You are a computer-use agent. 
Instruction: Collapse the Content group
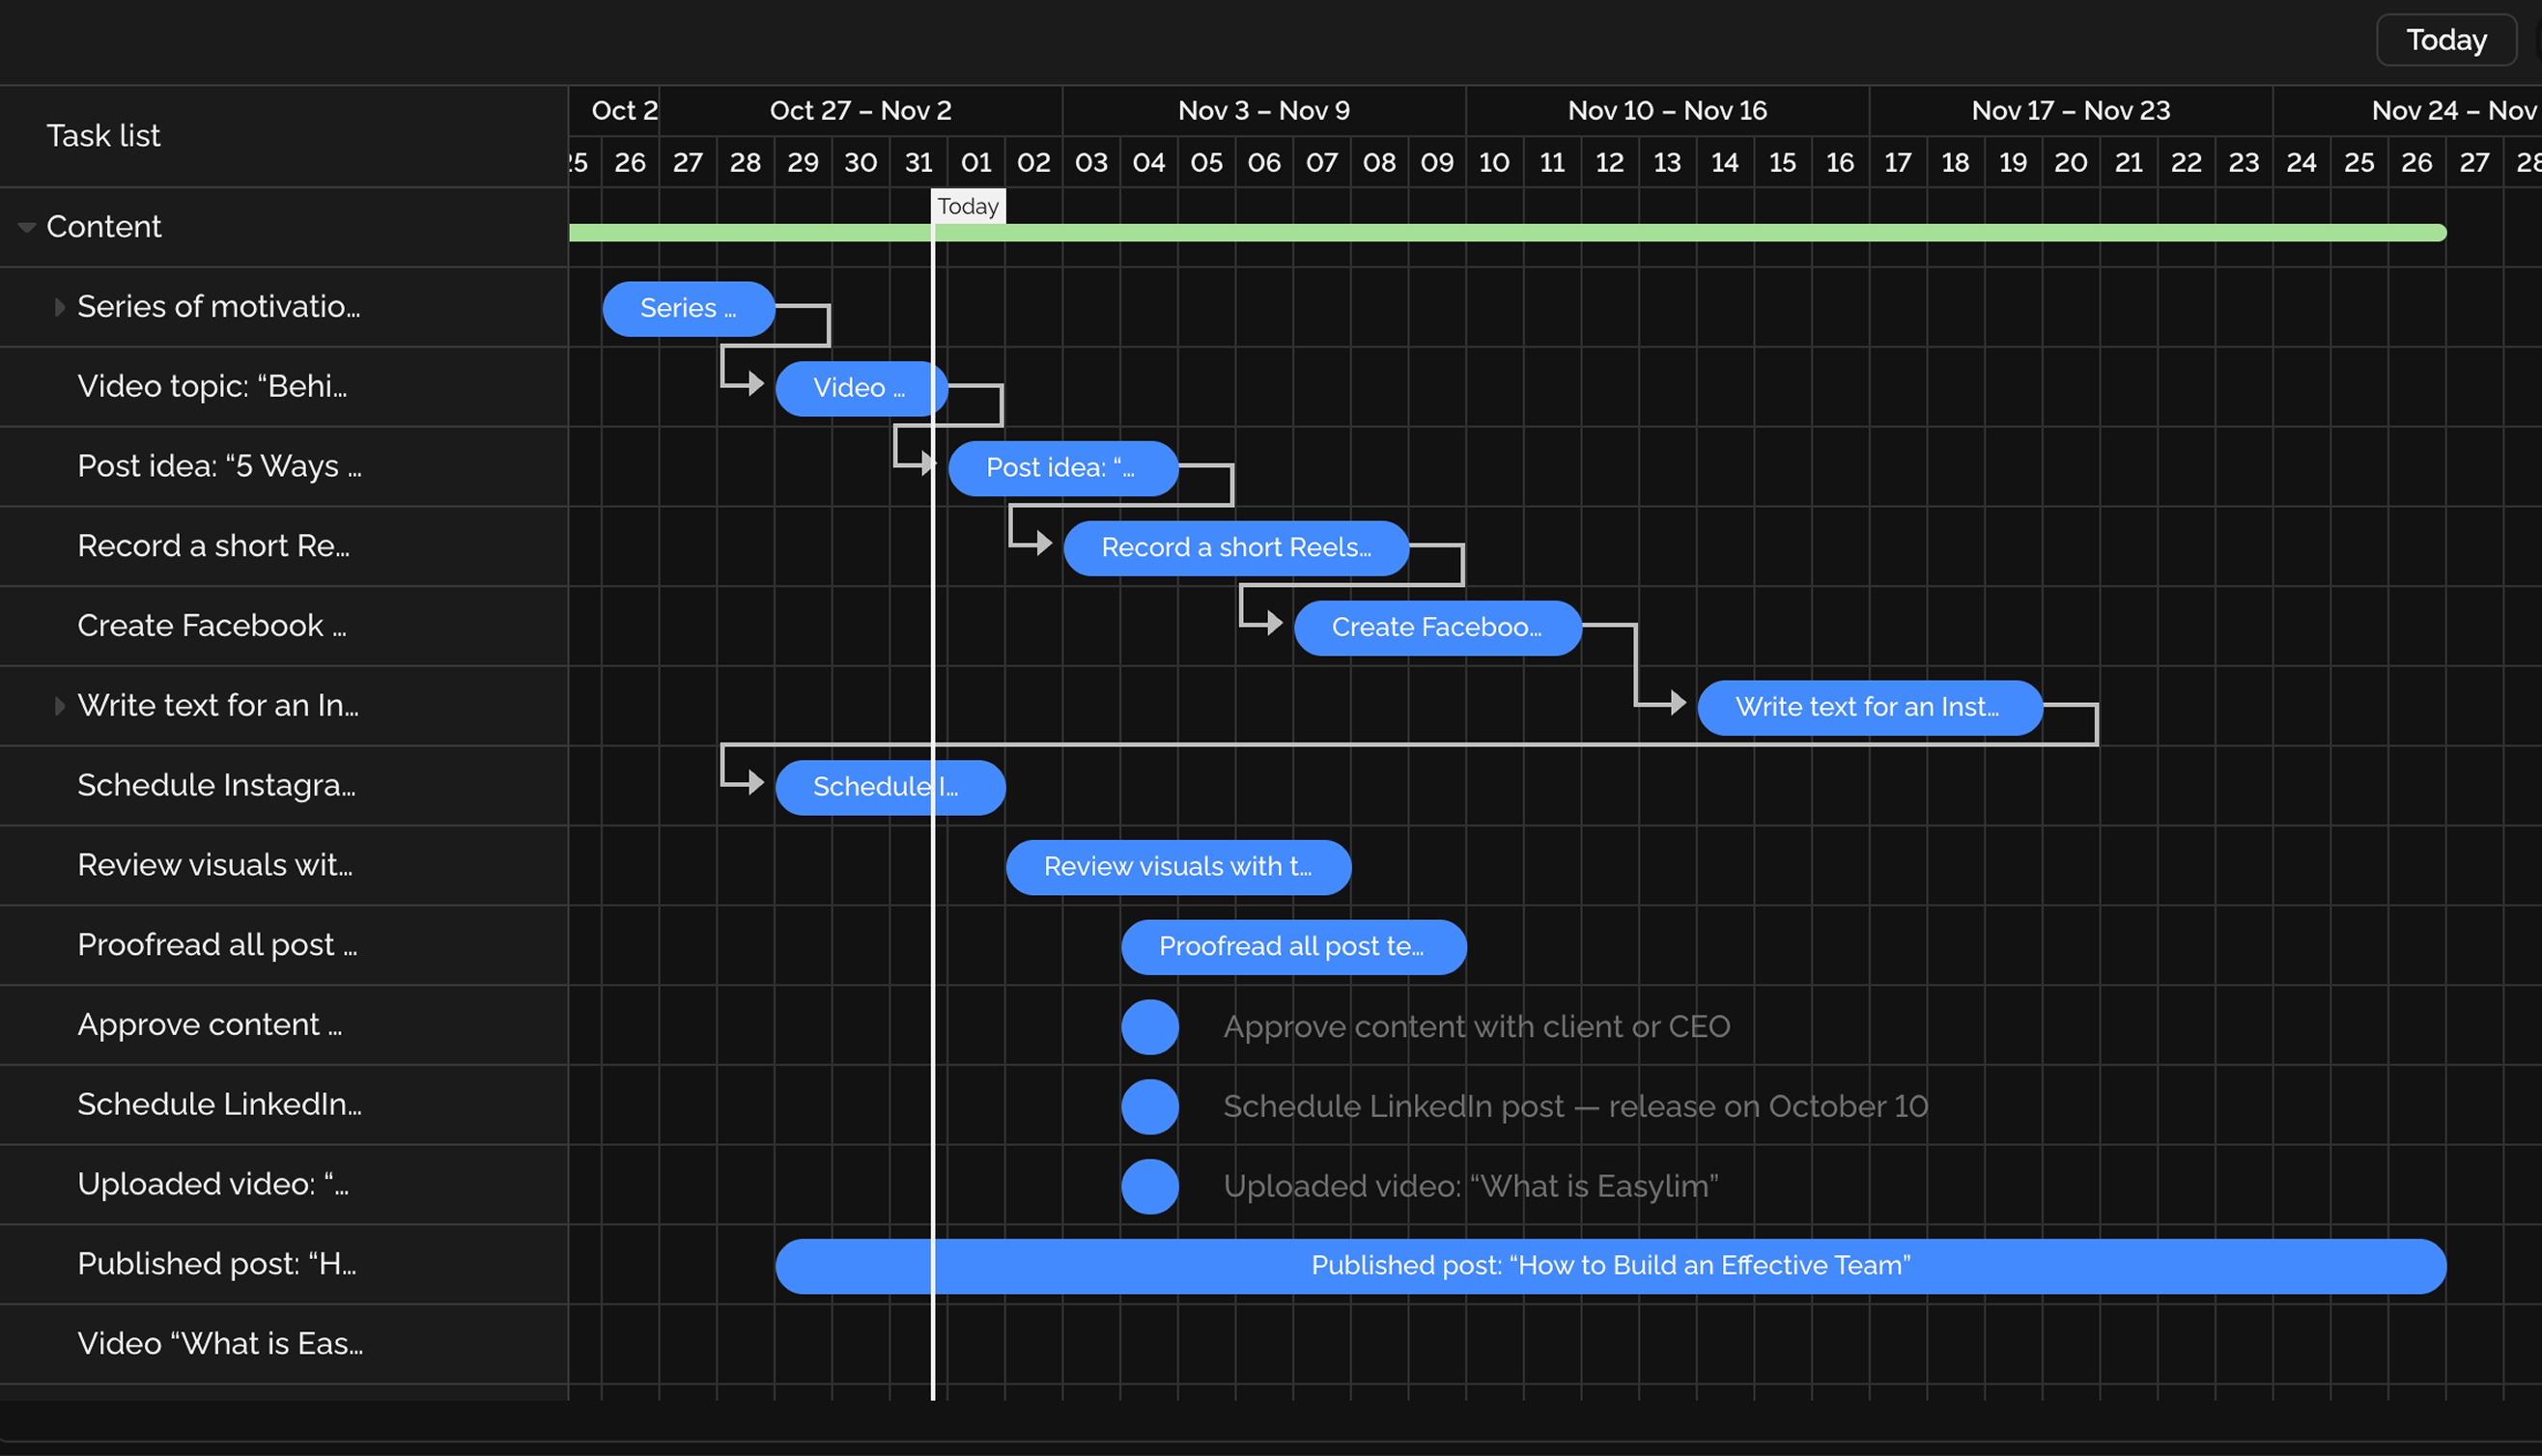click(27, 227)
